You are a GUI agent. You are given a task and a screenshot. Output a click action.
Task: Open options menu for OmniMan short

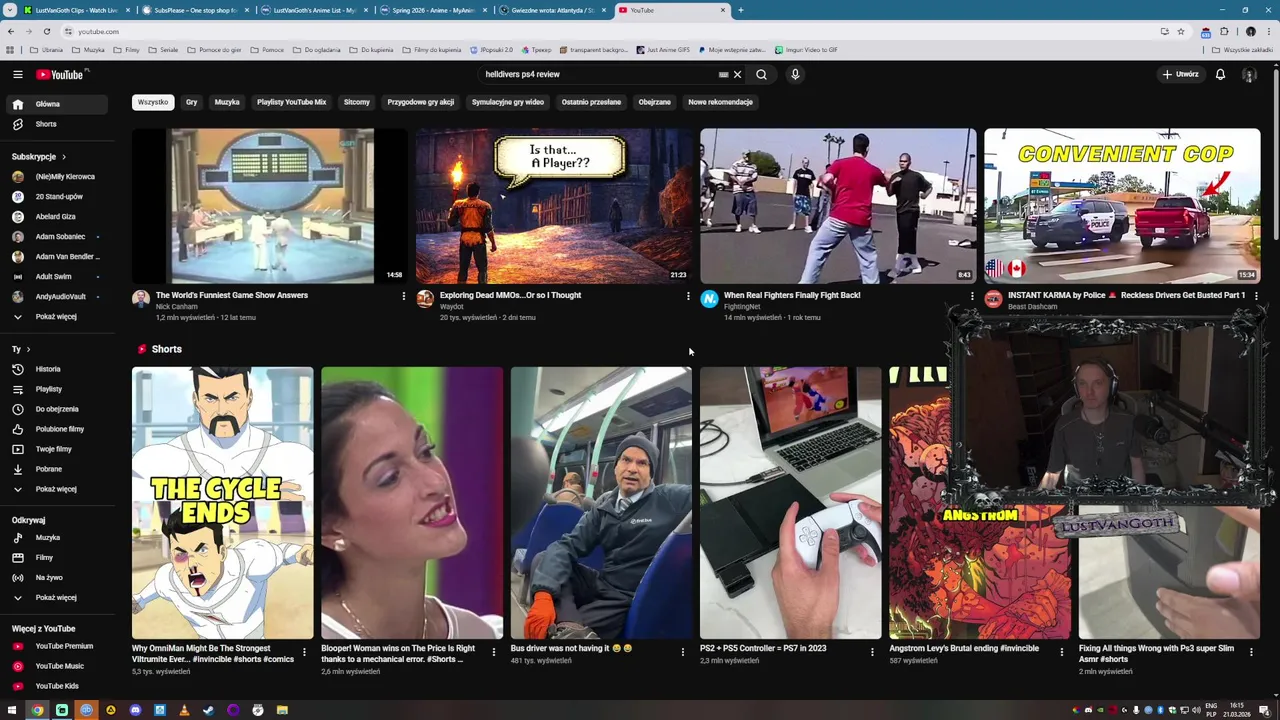(x=304, y=652)
